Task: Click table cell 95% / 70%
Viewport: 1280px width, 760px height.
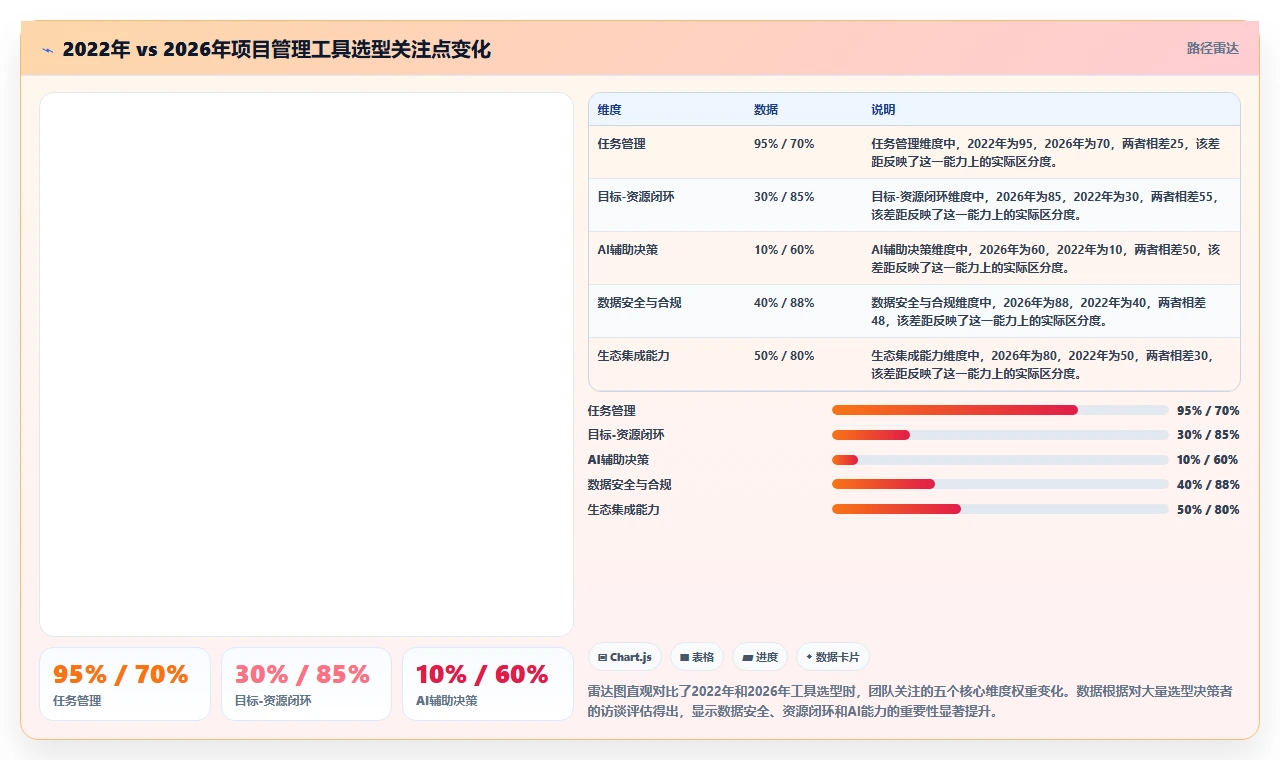Action: 784,144
